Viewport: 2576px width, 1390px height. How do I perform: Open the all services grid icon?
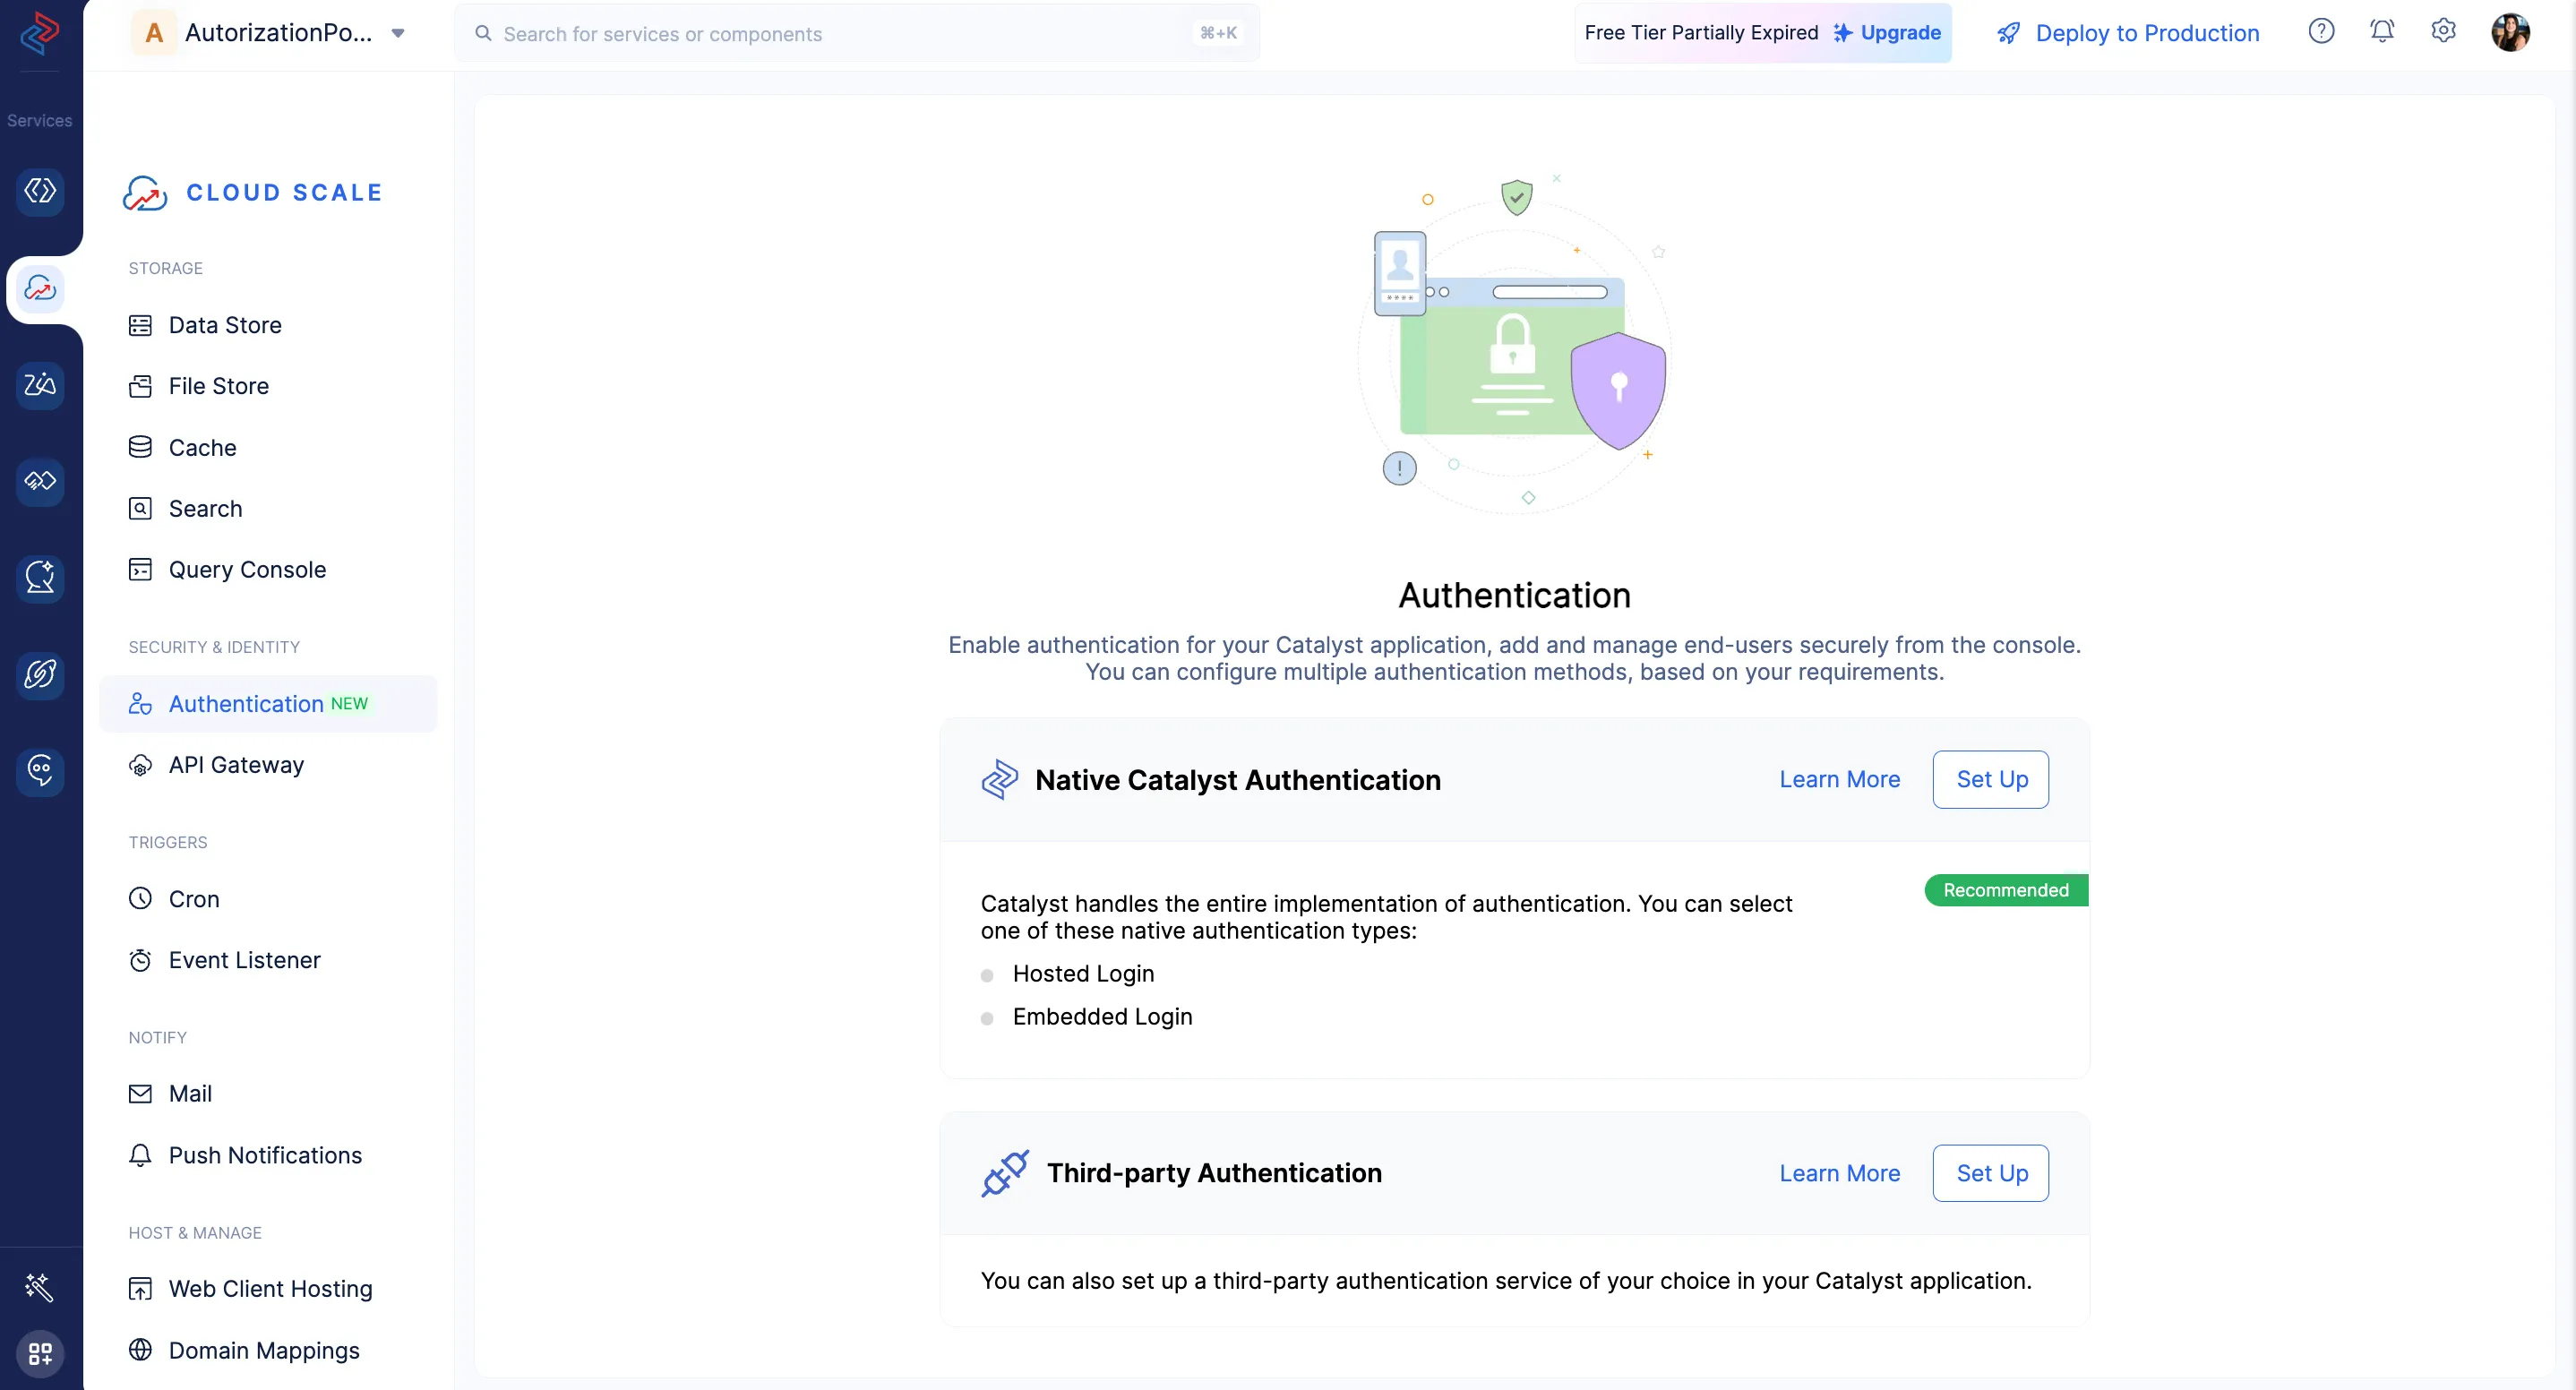pos(40,1354)
